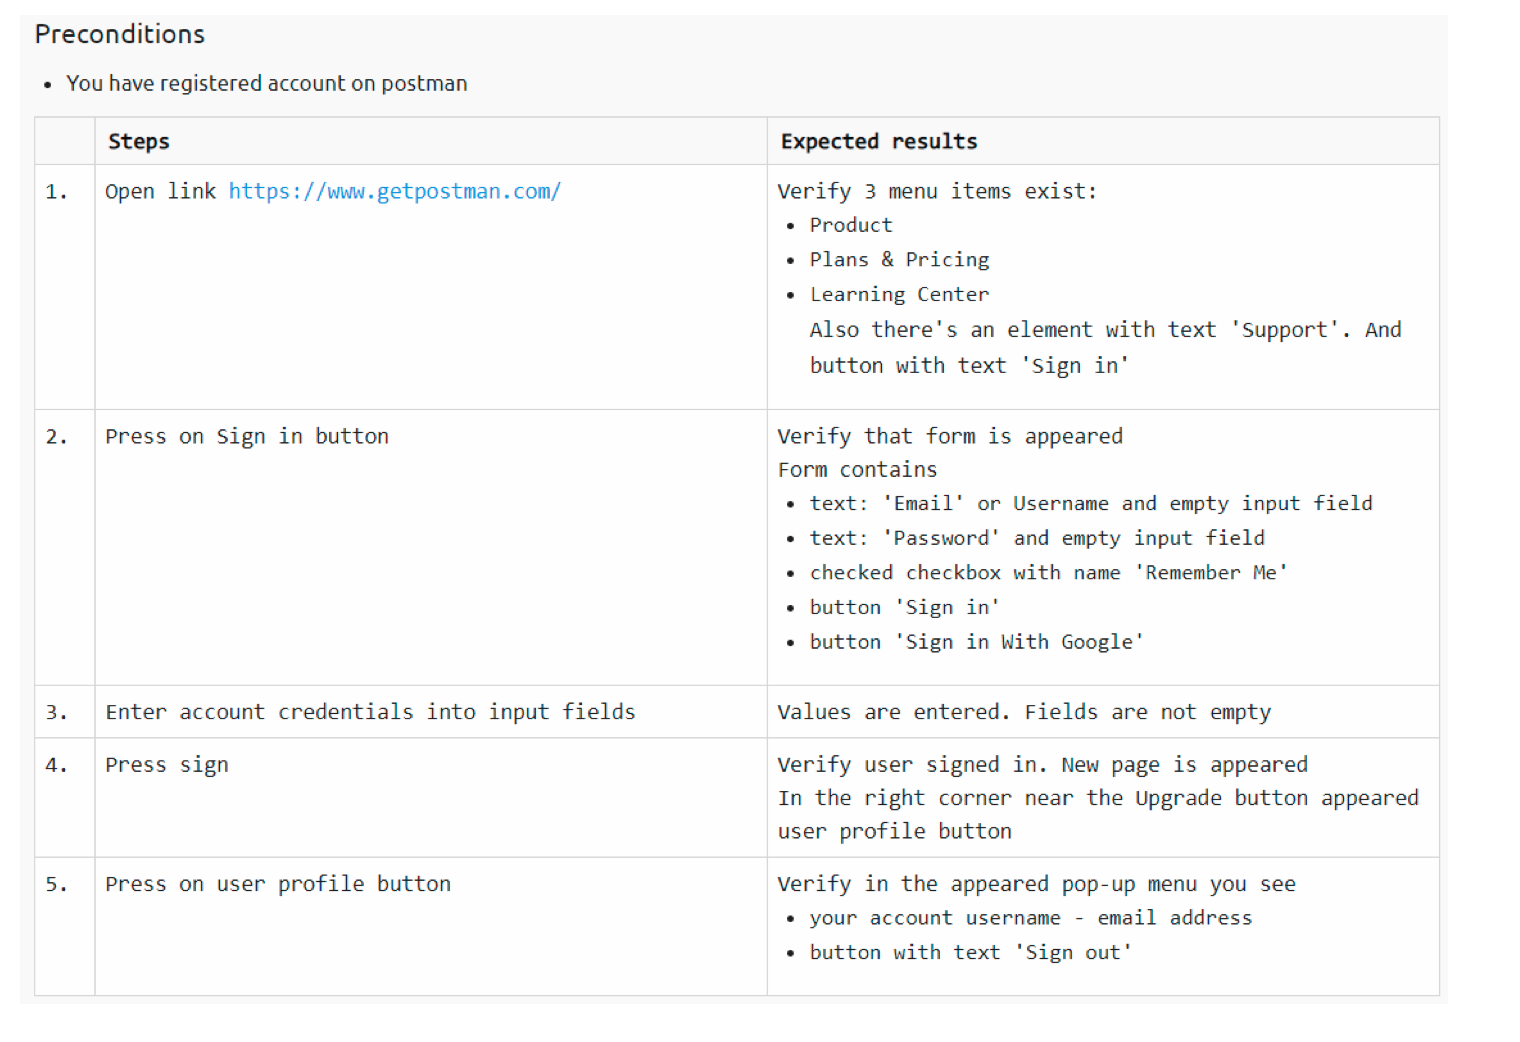The image size is (1520, 1042).
Task: Click the 'Plans & Pricing' bullet item
Action: (899, 260)
